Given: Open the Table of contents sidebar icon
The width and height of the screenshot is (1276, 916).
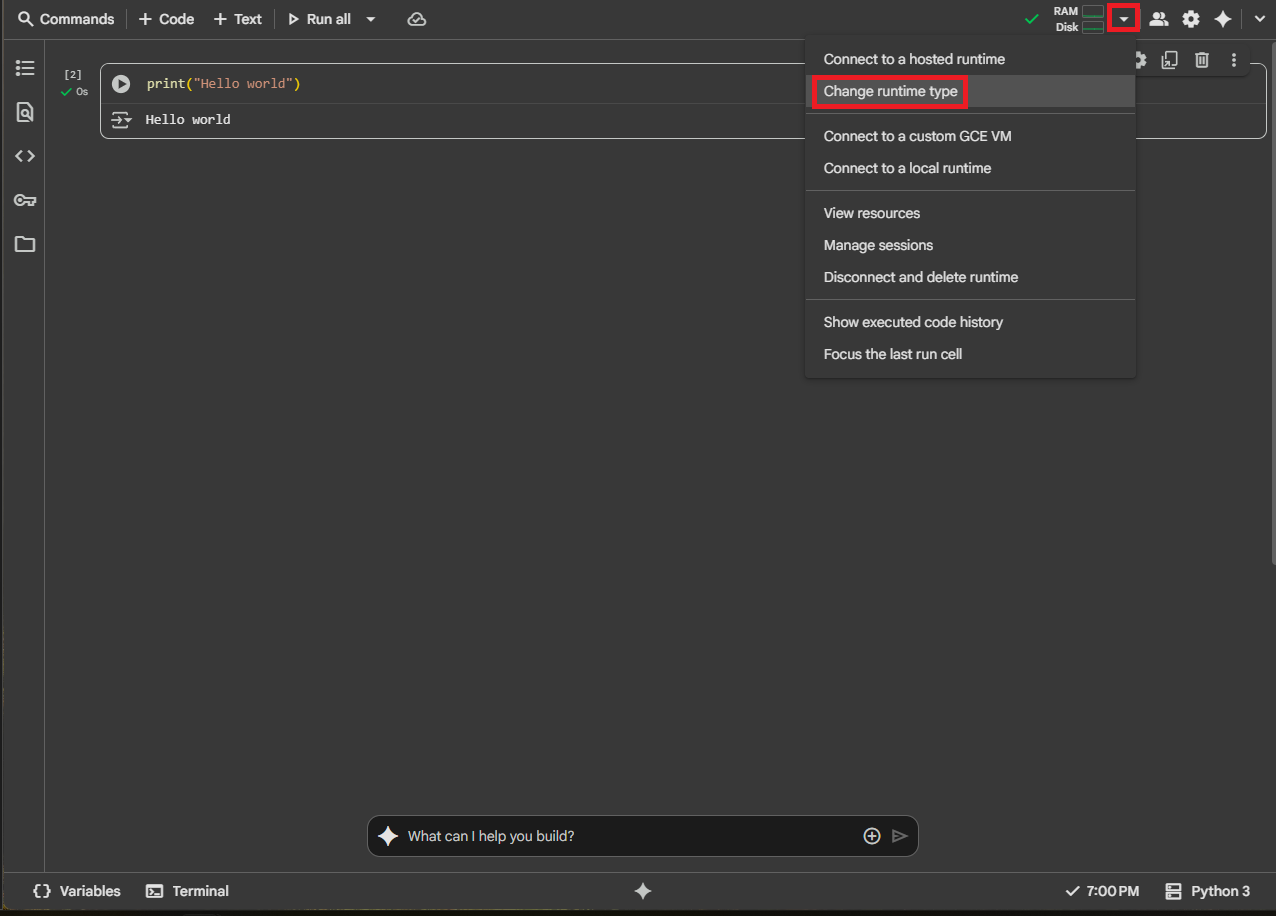Looking at the screenshot, I should click(x=25, y=68).
